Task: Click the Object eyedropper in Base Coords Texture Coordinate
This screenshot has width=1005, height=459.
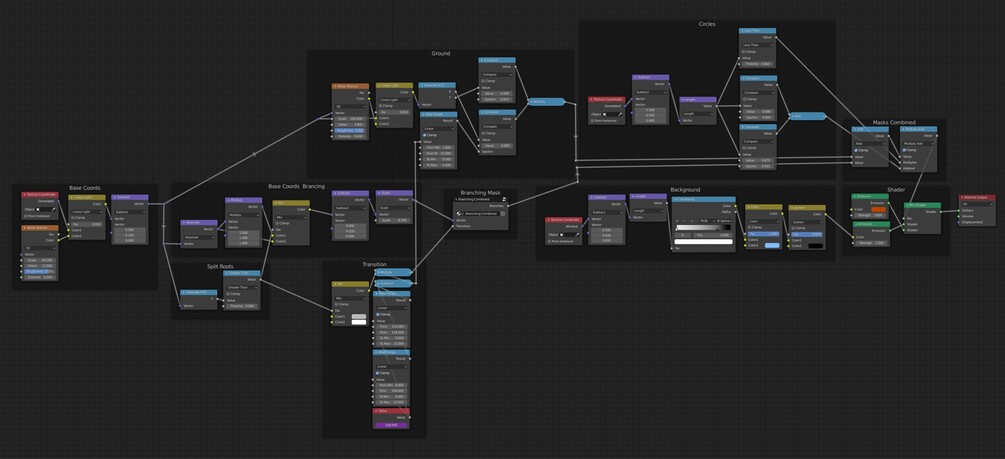Action: coord(53,210)
